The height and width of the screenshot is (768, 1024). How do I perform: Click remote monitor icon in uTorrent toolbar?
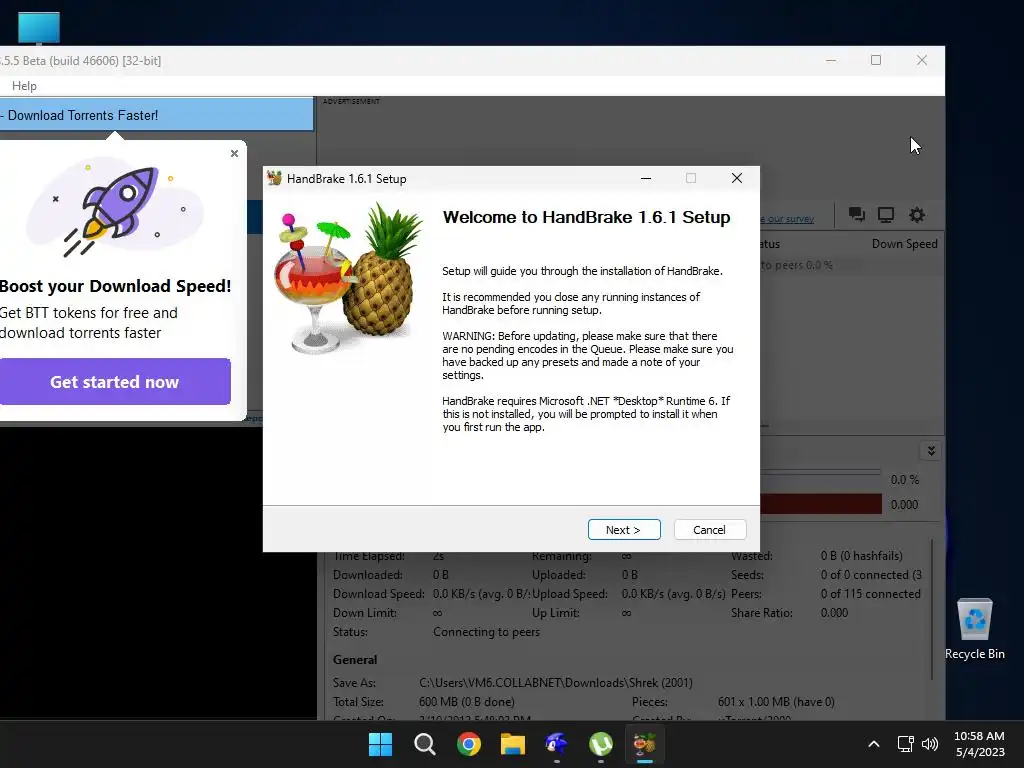(886, 215)
